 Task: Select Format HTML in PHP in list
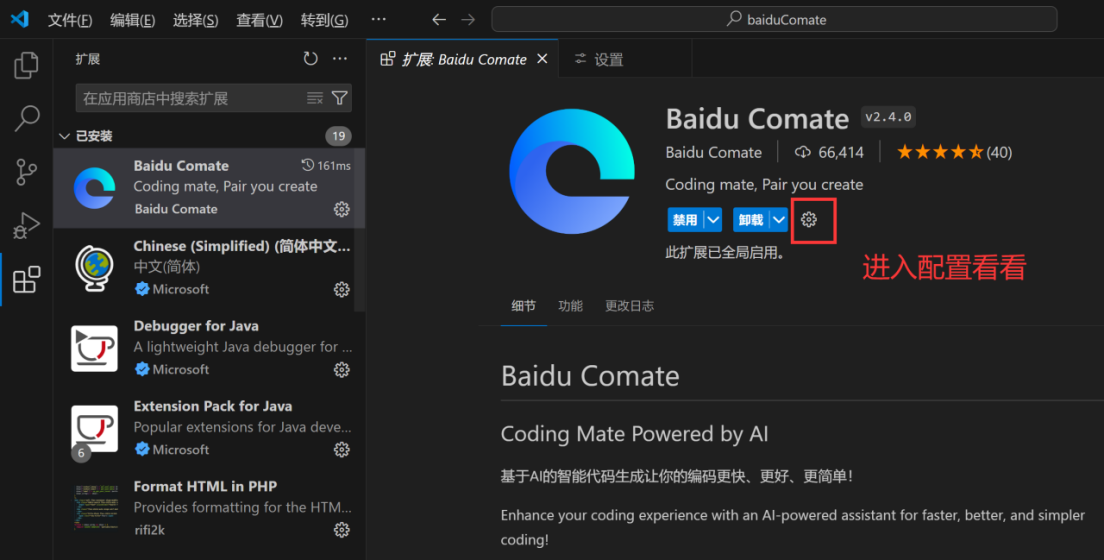click(209, 509)
